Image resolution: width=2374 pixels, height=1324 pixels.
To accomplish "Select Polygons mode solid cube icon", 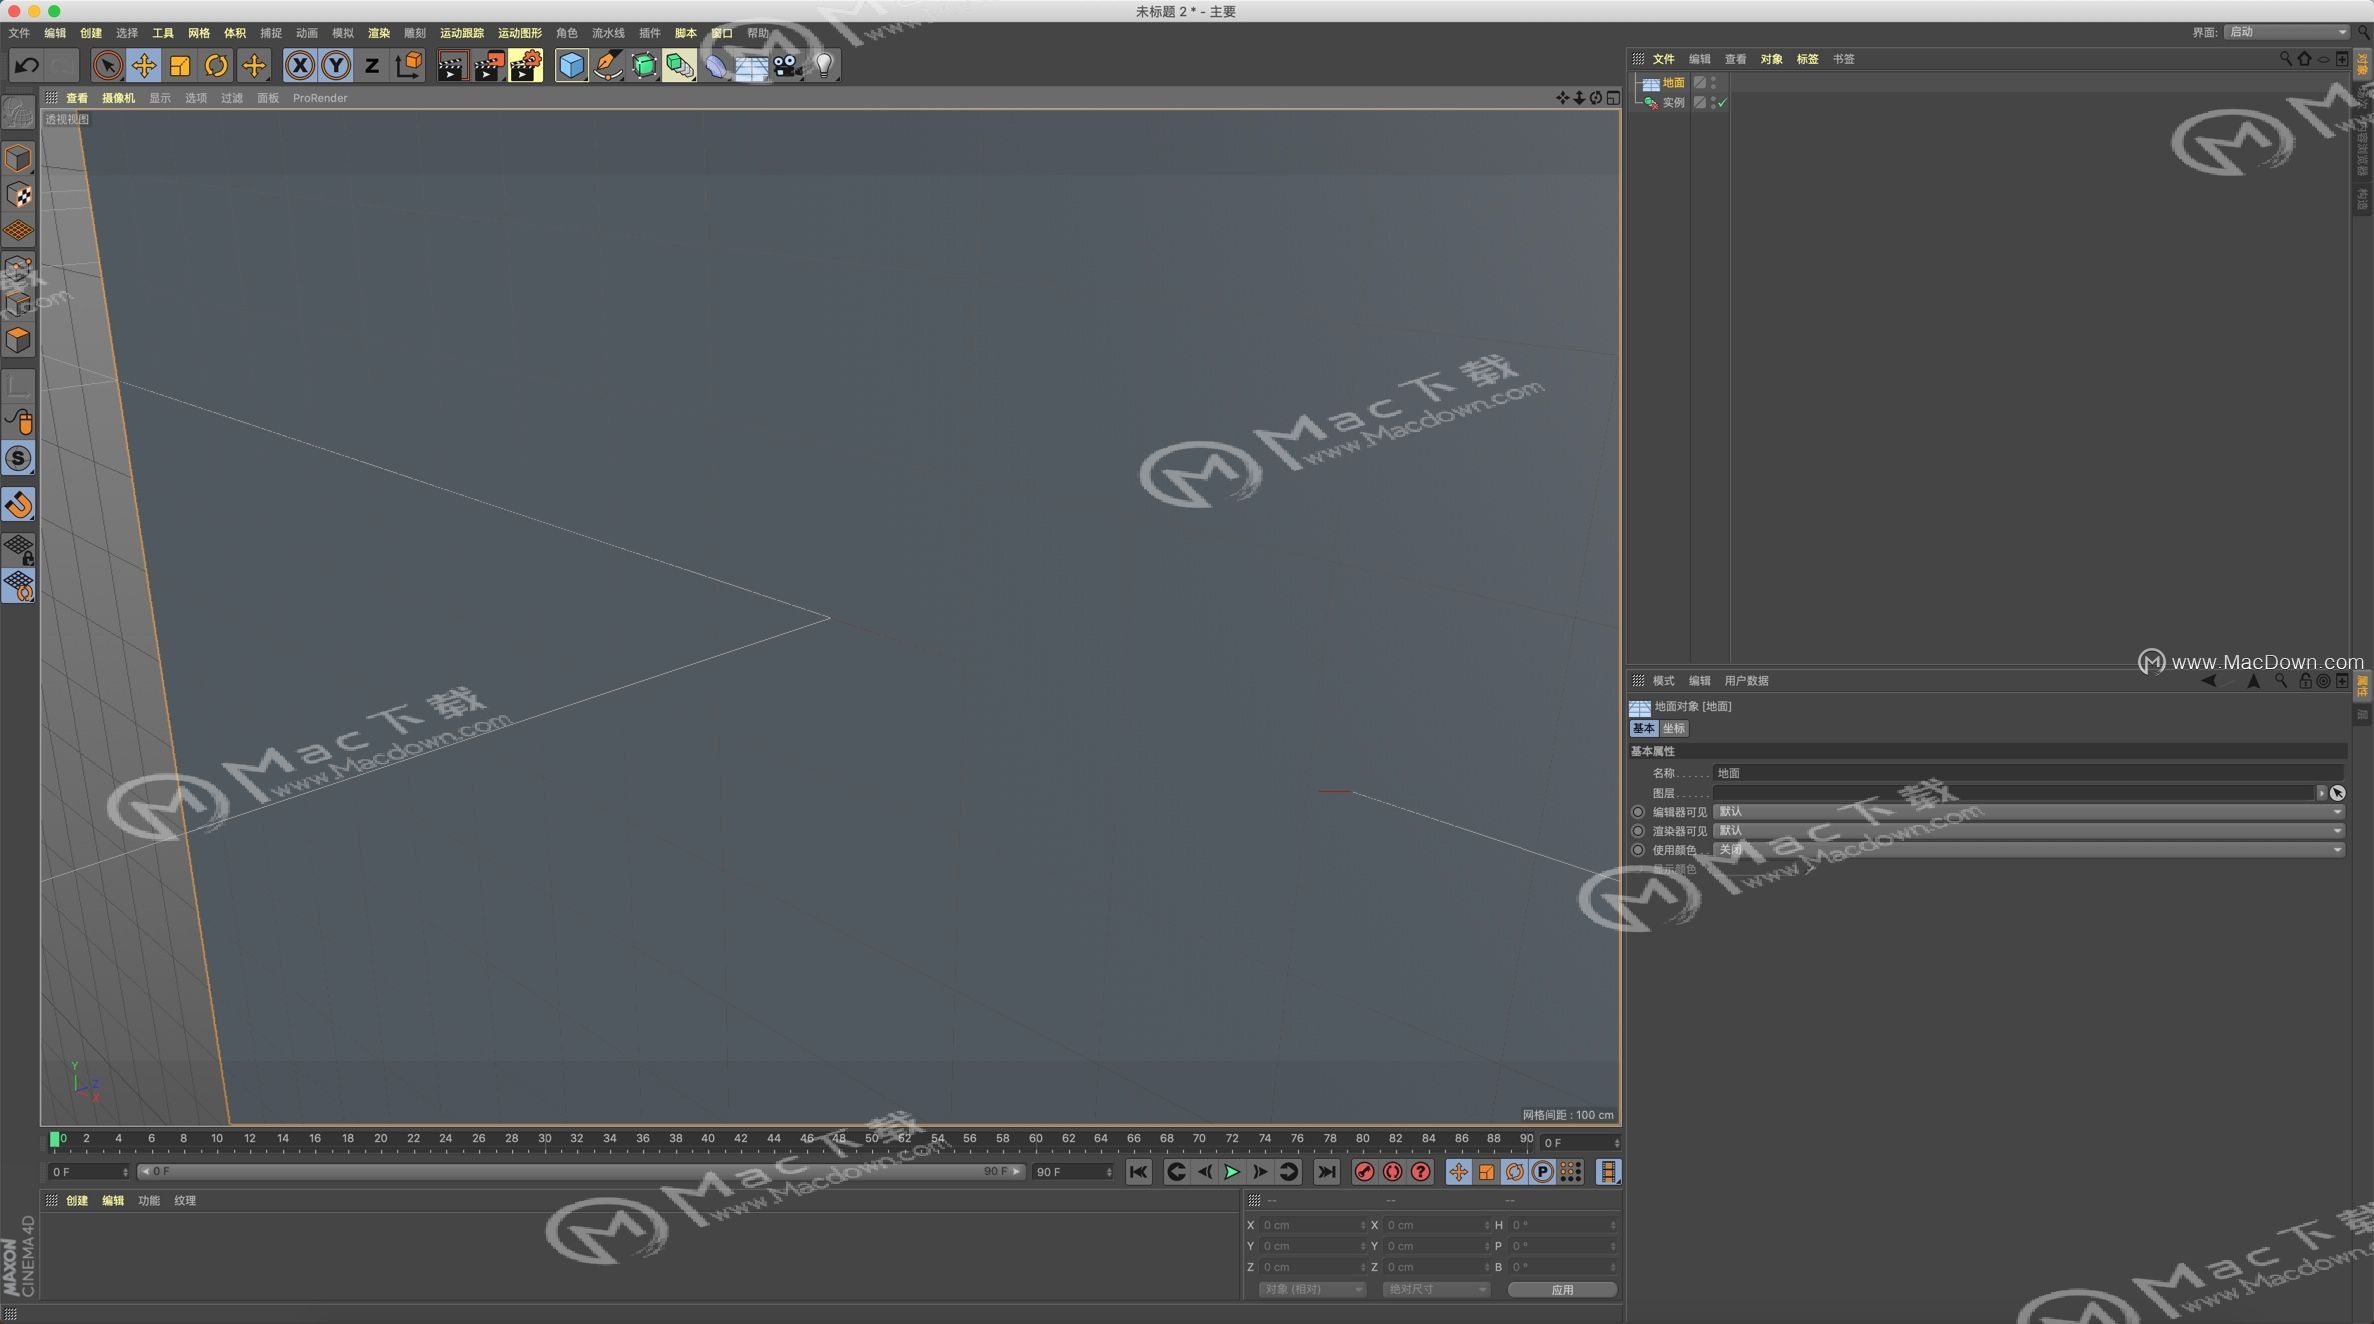I will [x=18, y=340].
